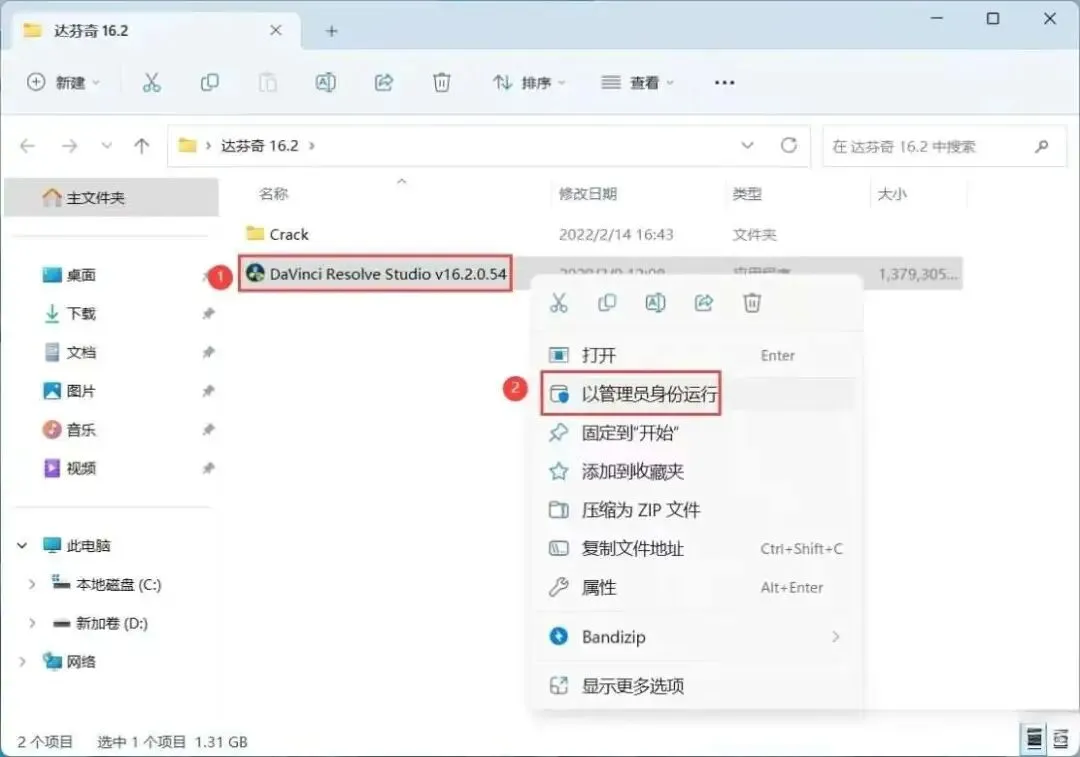Collapse the 此电脑 tree node
1080x757 pixels.
point(22,546)
